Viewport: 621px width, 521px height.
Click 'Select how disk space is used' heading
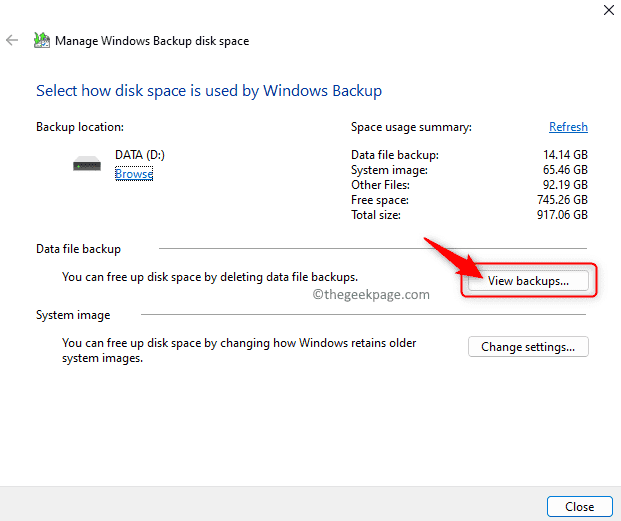click(209, 91)
